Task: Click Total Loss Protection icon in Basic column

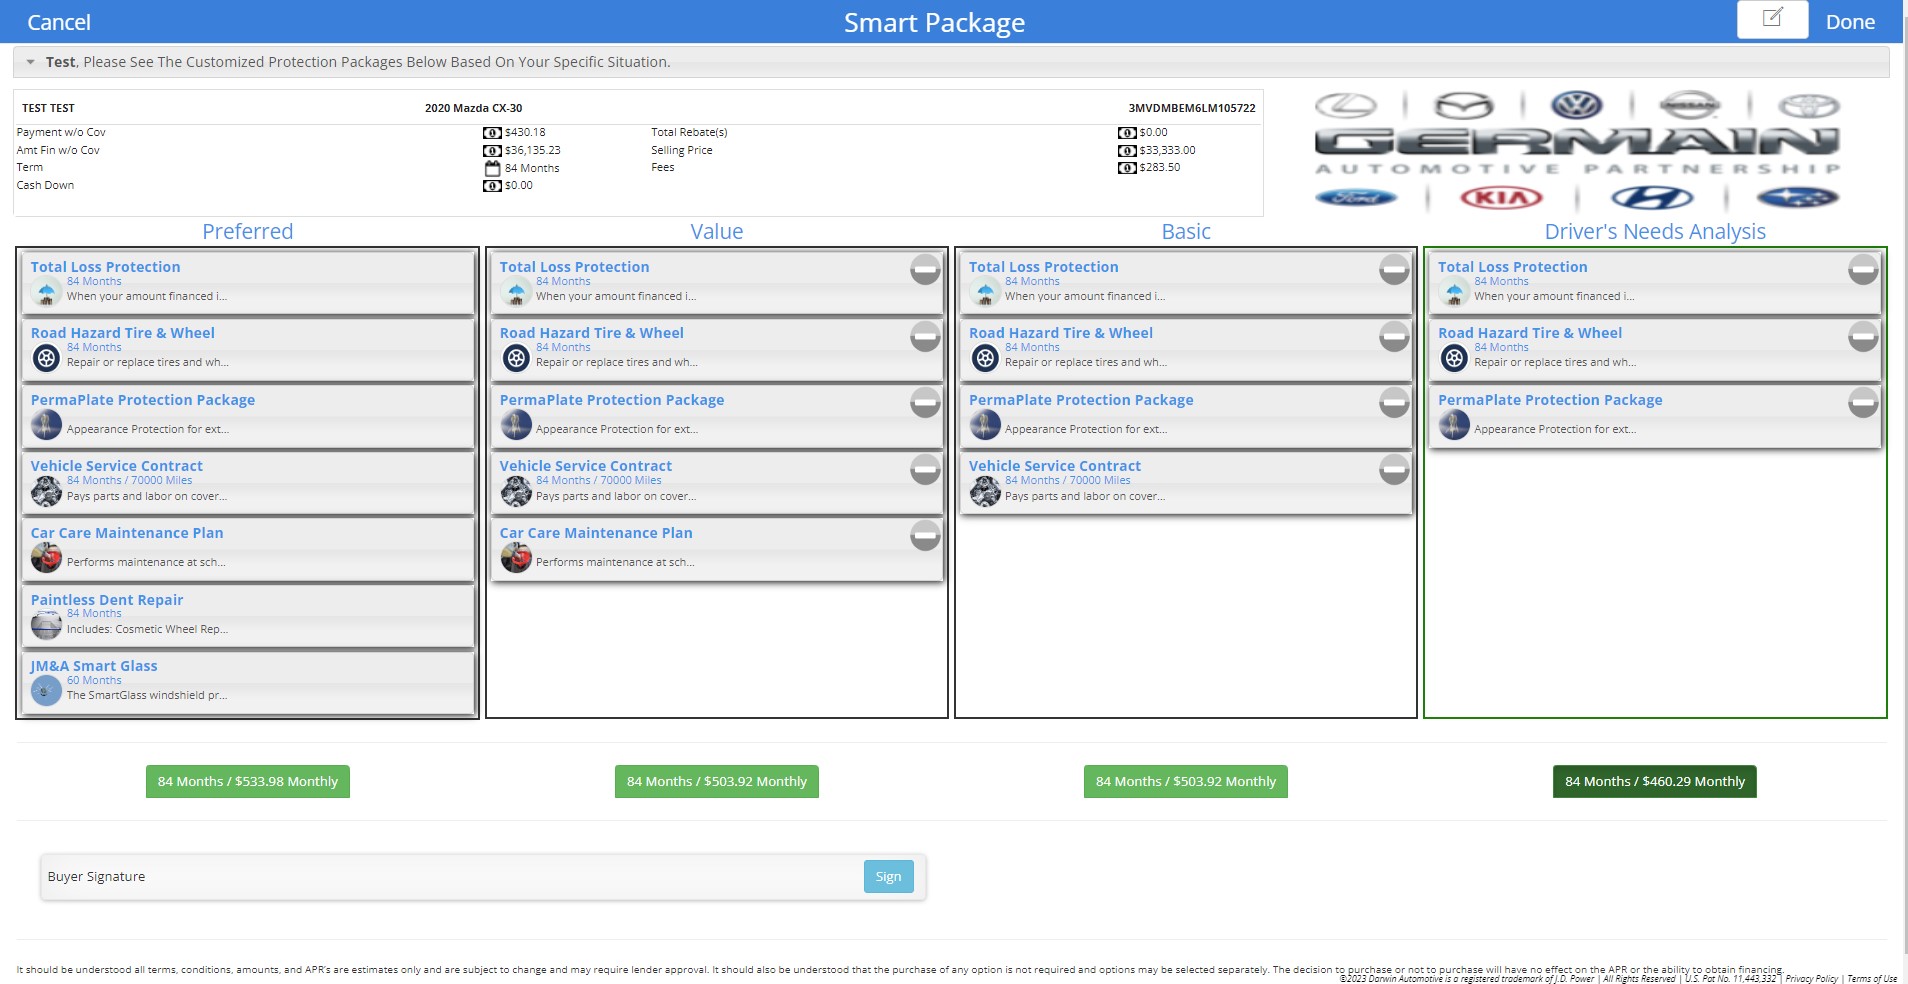Action: pos(985,291)
